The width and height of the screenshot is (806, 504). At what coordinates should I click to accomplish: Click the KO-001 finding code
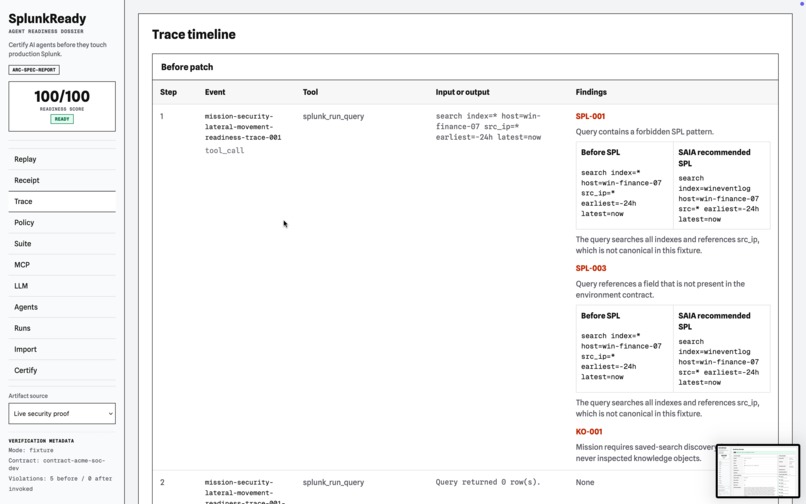tap(589, 432)
